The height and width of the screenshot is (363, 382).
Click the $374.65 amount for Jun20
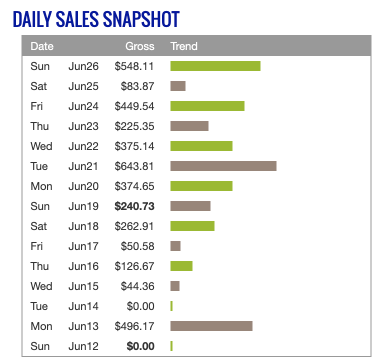pyautogui.click(x=134, y=186)
